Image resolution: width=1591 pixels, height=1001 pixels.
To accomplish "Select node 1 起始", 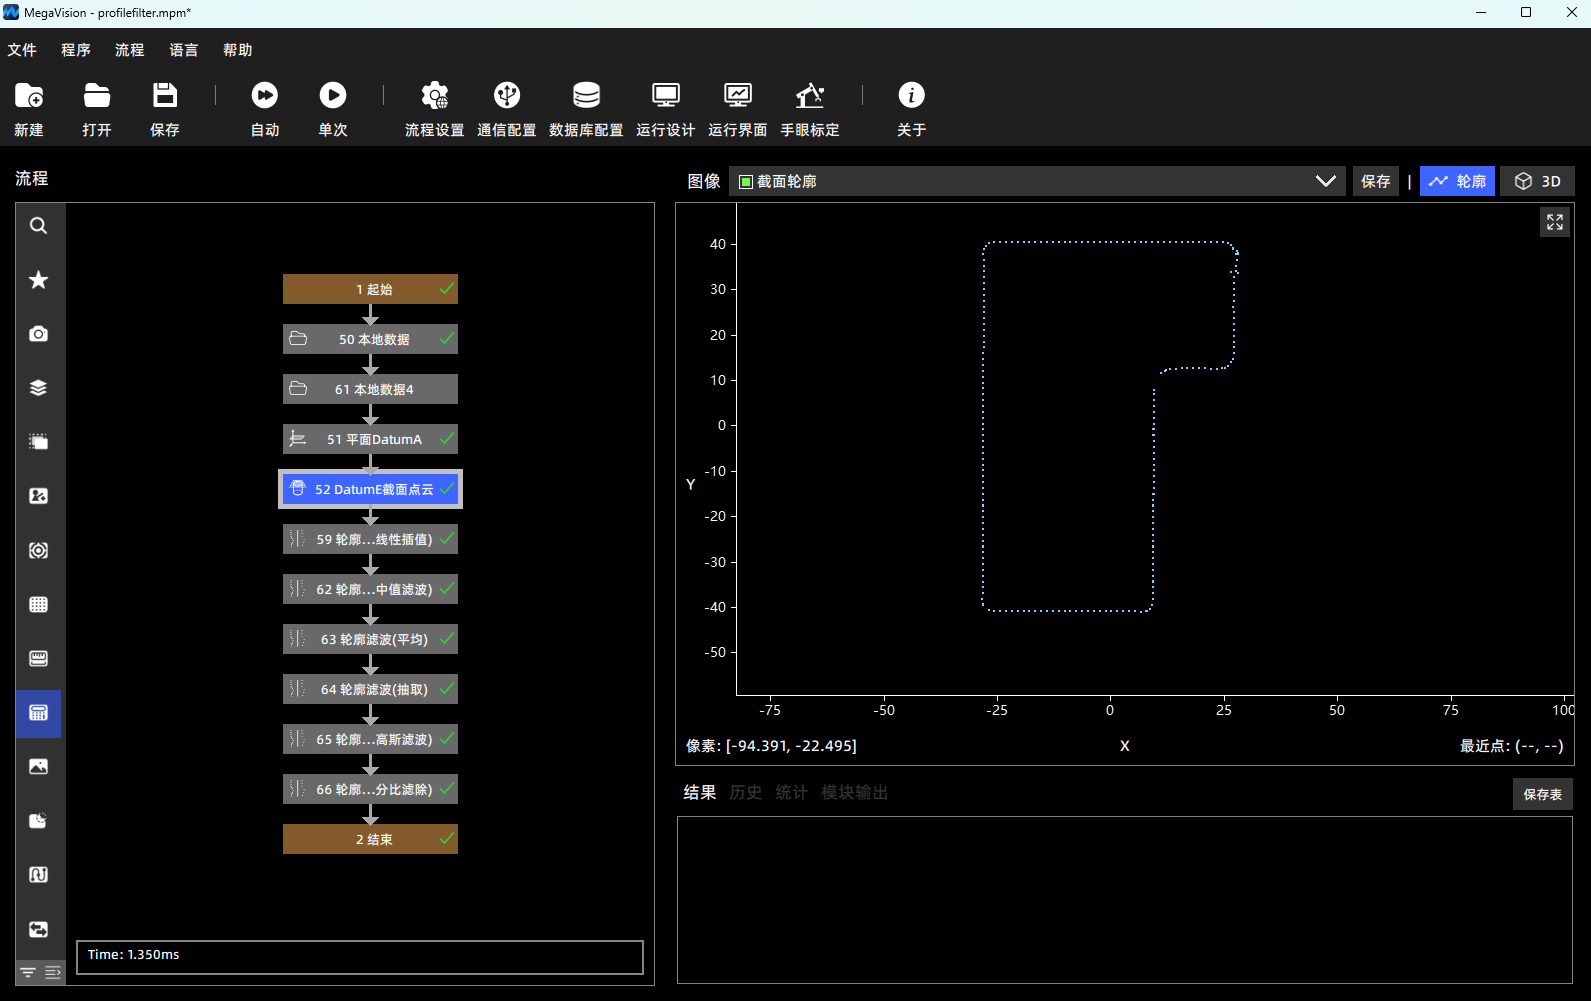I will pyautogui.click(x=371, y=289).
